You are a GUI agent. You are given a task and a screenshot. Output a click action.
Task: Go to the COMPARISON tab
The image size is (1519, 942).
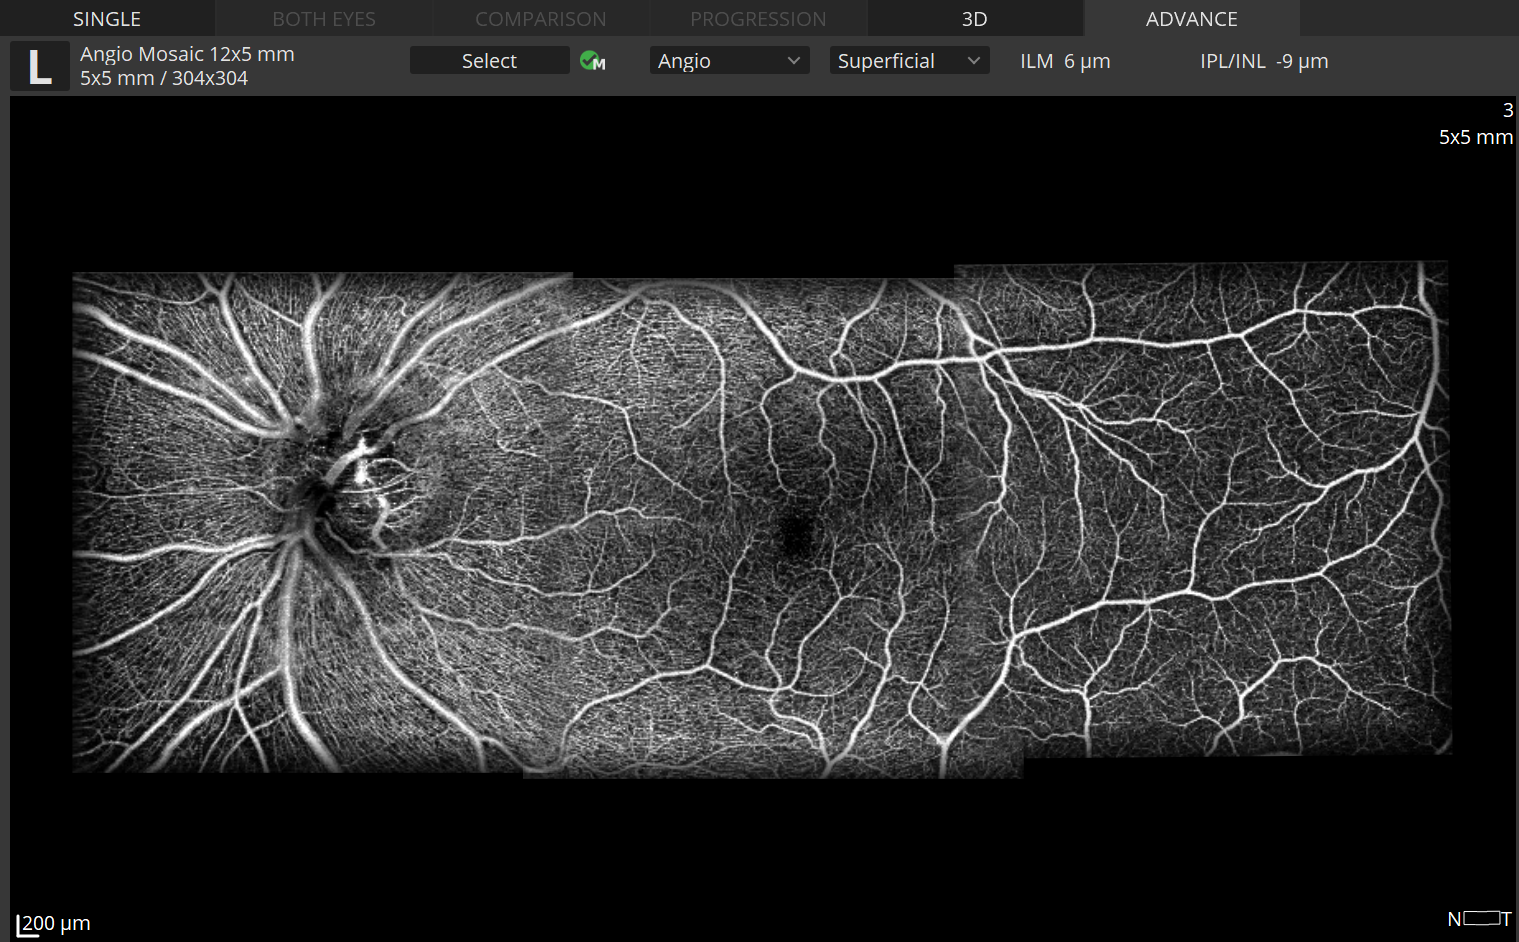coord(540,19)
